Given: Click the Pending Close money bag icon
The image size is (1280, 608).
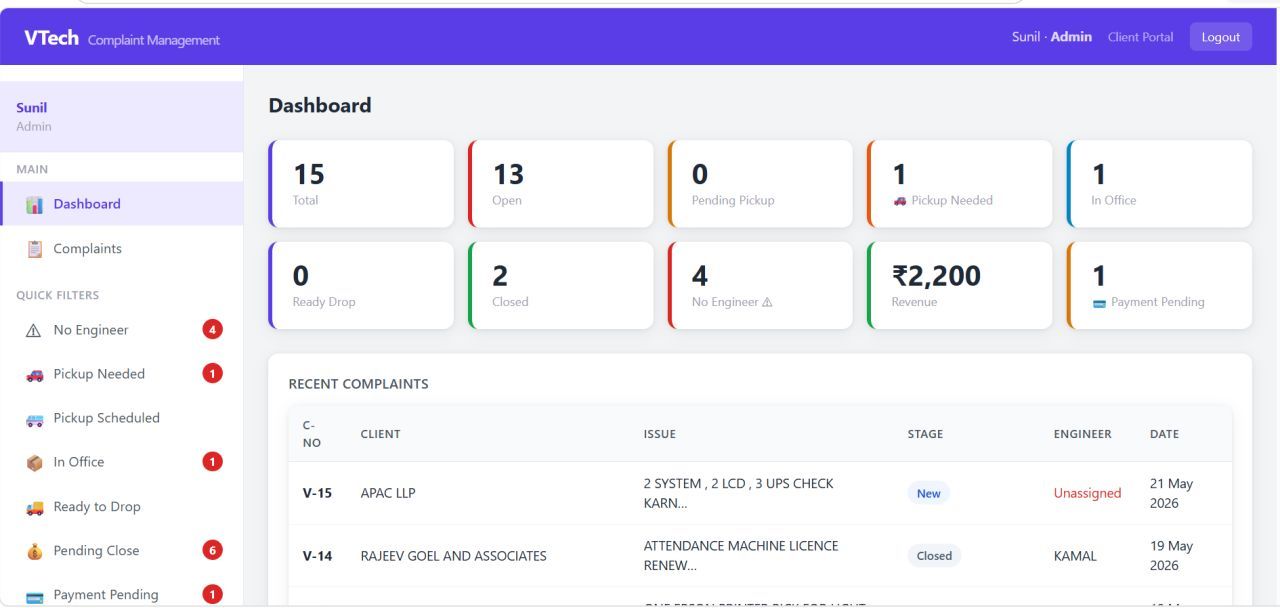Looking at the screenshot, I should pyautogui.click(x=34, y=551).
